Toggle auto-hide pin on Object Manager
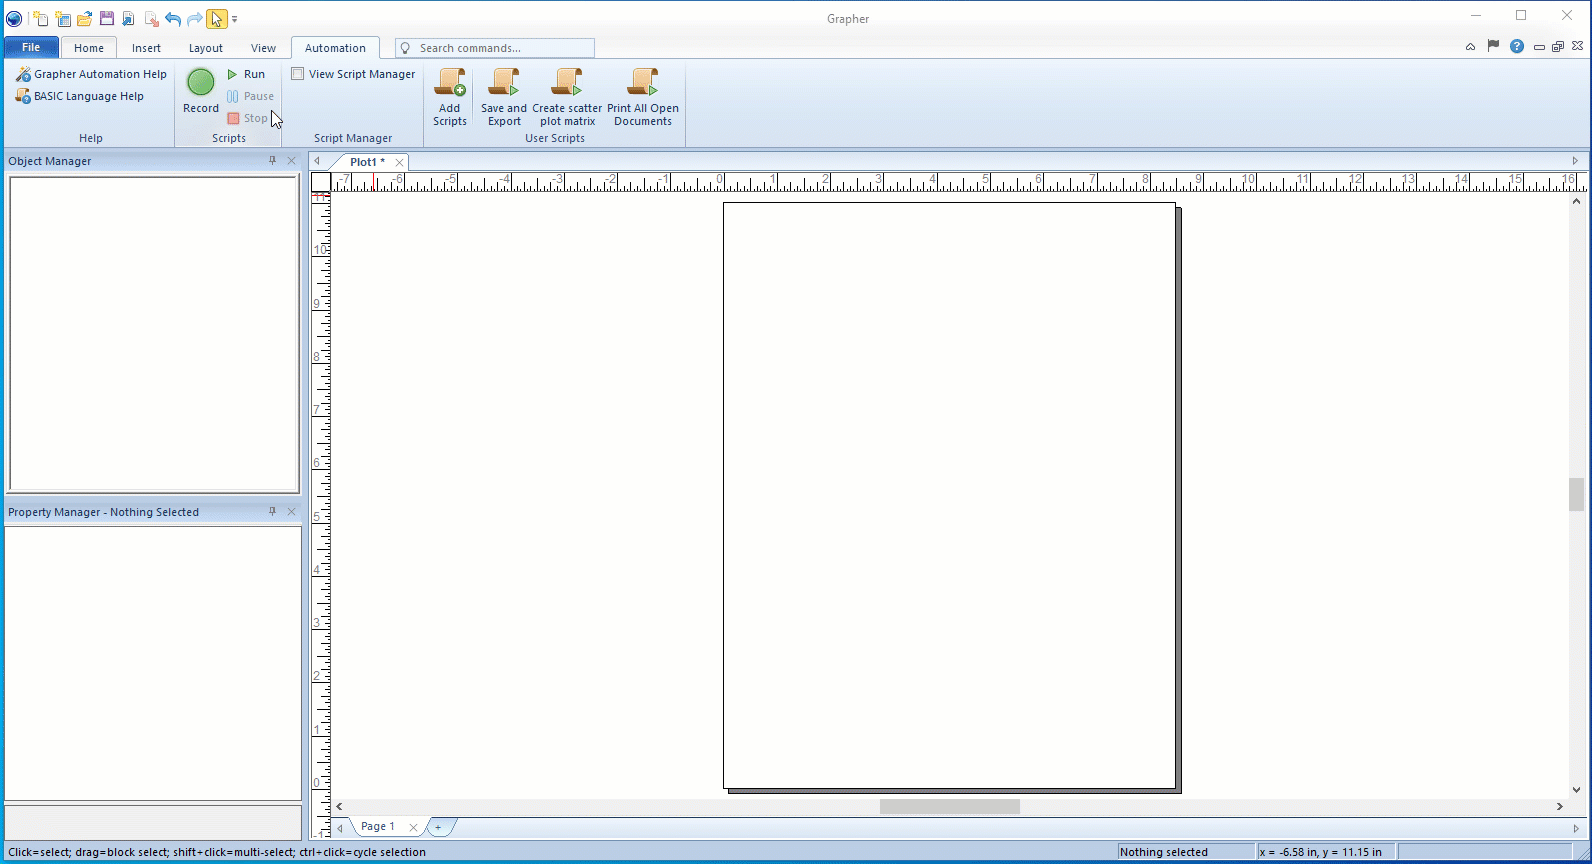The width and height of the screenshot is (1592, 864). (x=272, y=160)
